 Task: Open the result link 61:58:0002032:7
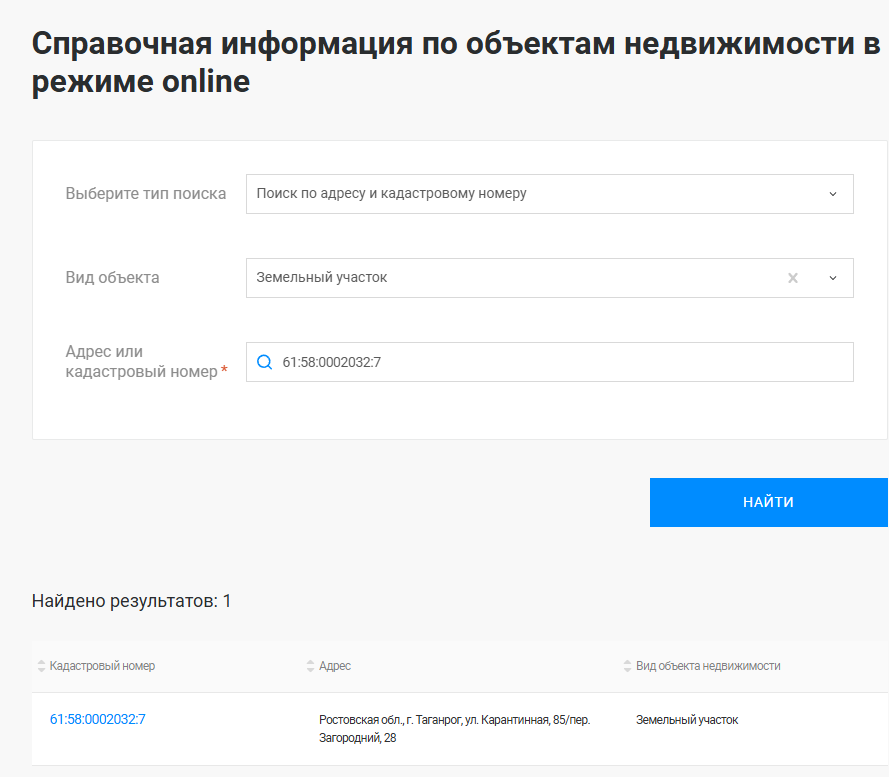coord(98,719)
